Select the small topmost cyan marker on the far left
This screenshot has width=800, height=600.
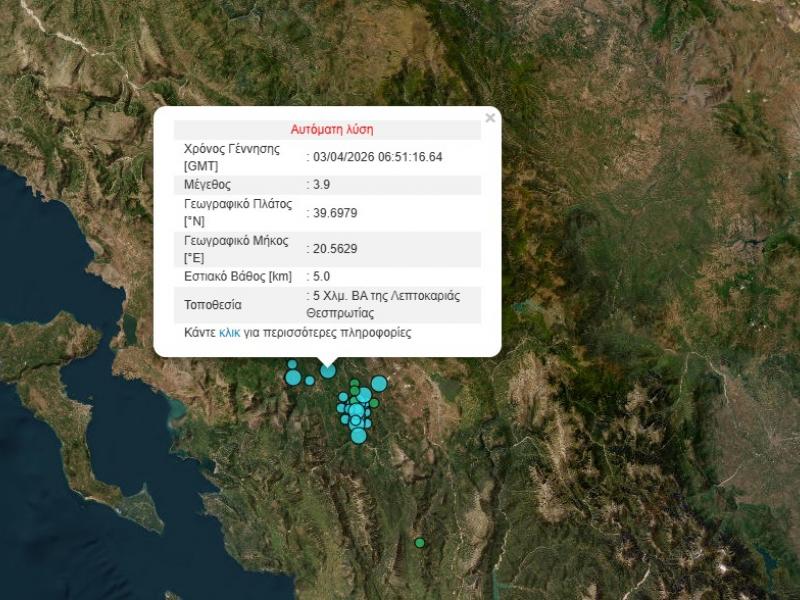point(292,365)
